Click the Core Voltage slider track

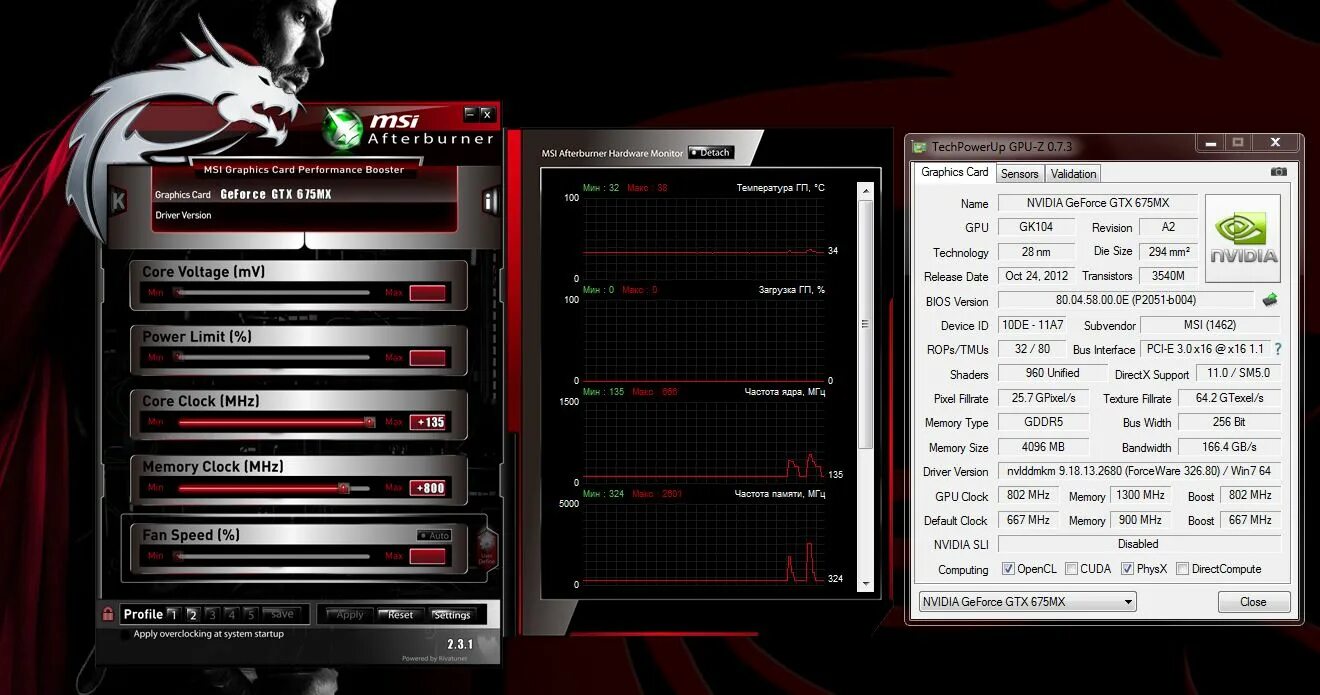(x=272, y=293)
